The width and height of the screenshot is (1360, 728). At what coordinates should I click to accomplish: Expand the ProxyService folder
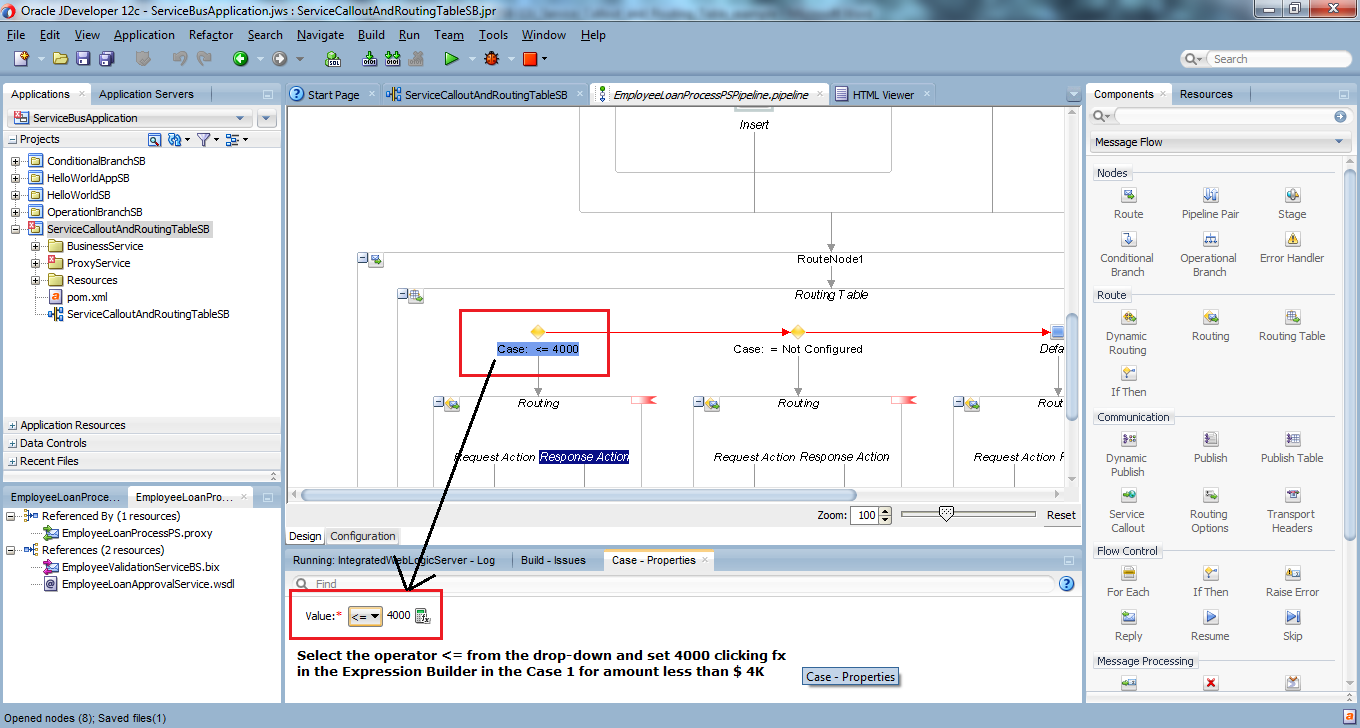point(36,263)
